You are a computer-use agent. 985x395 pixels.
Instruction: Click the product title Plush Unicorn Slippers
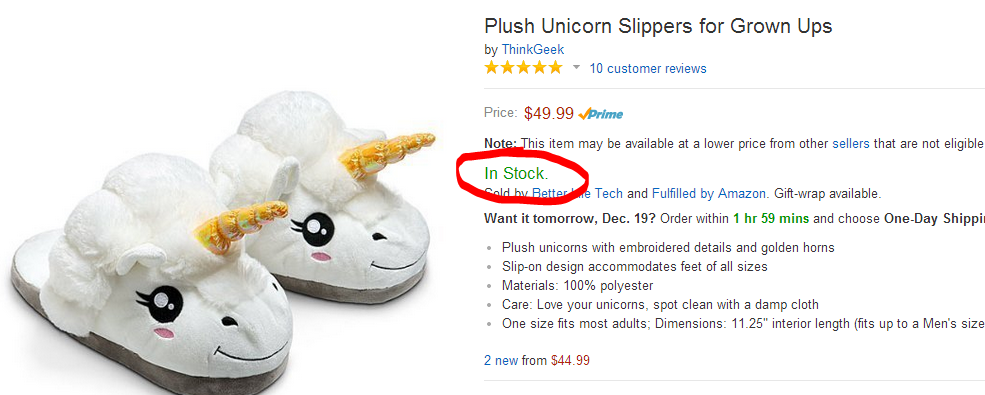coord(658,26)
